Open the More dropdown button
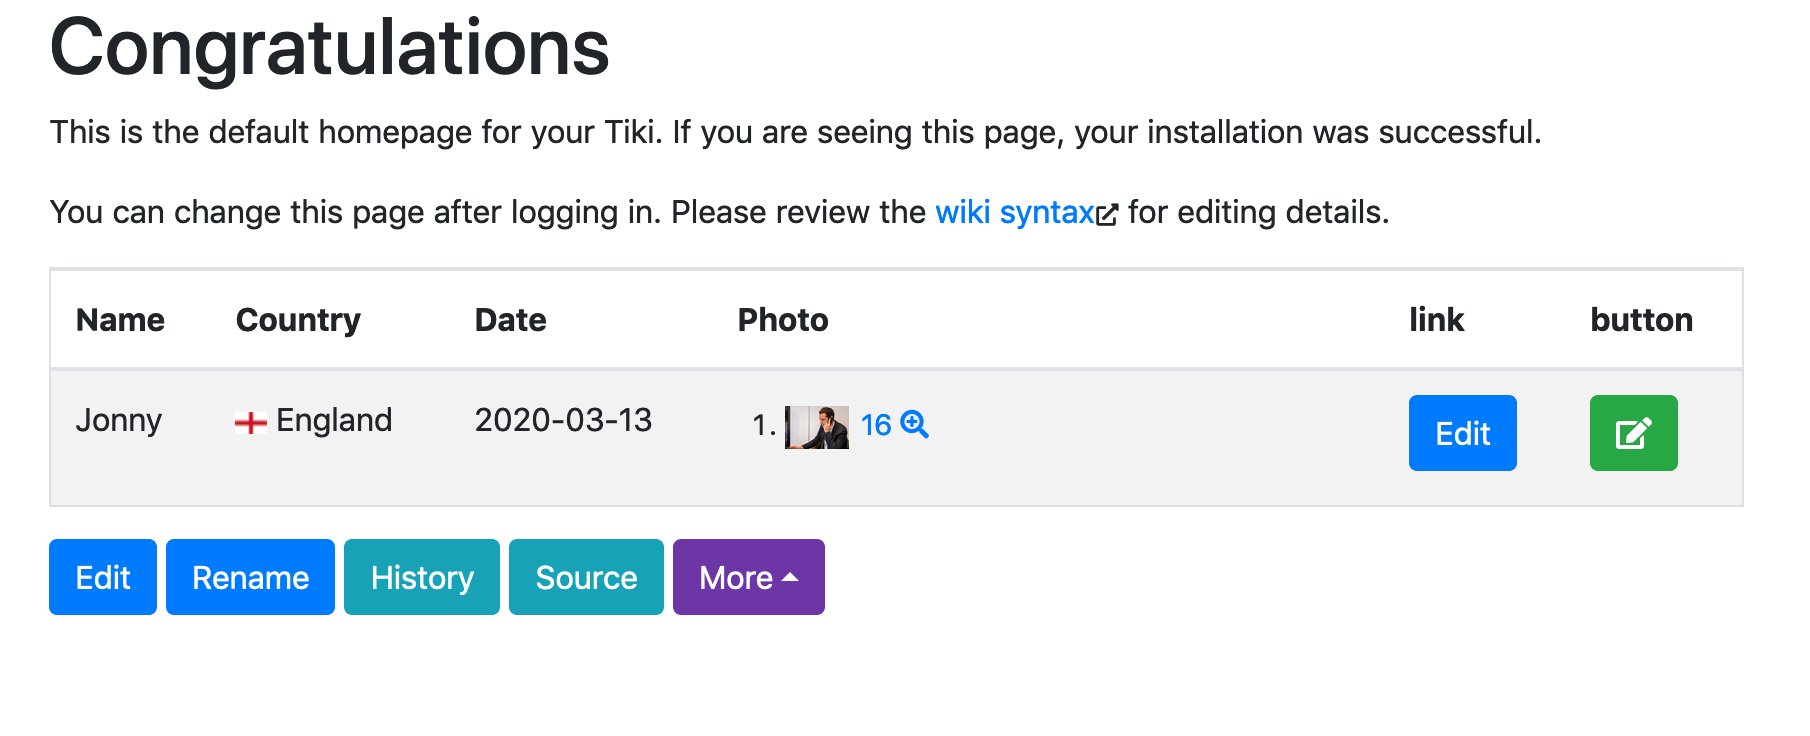The image size is (1810, 736). 748,577
